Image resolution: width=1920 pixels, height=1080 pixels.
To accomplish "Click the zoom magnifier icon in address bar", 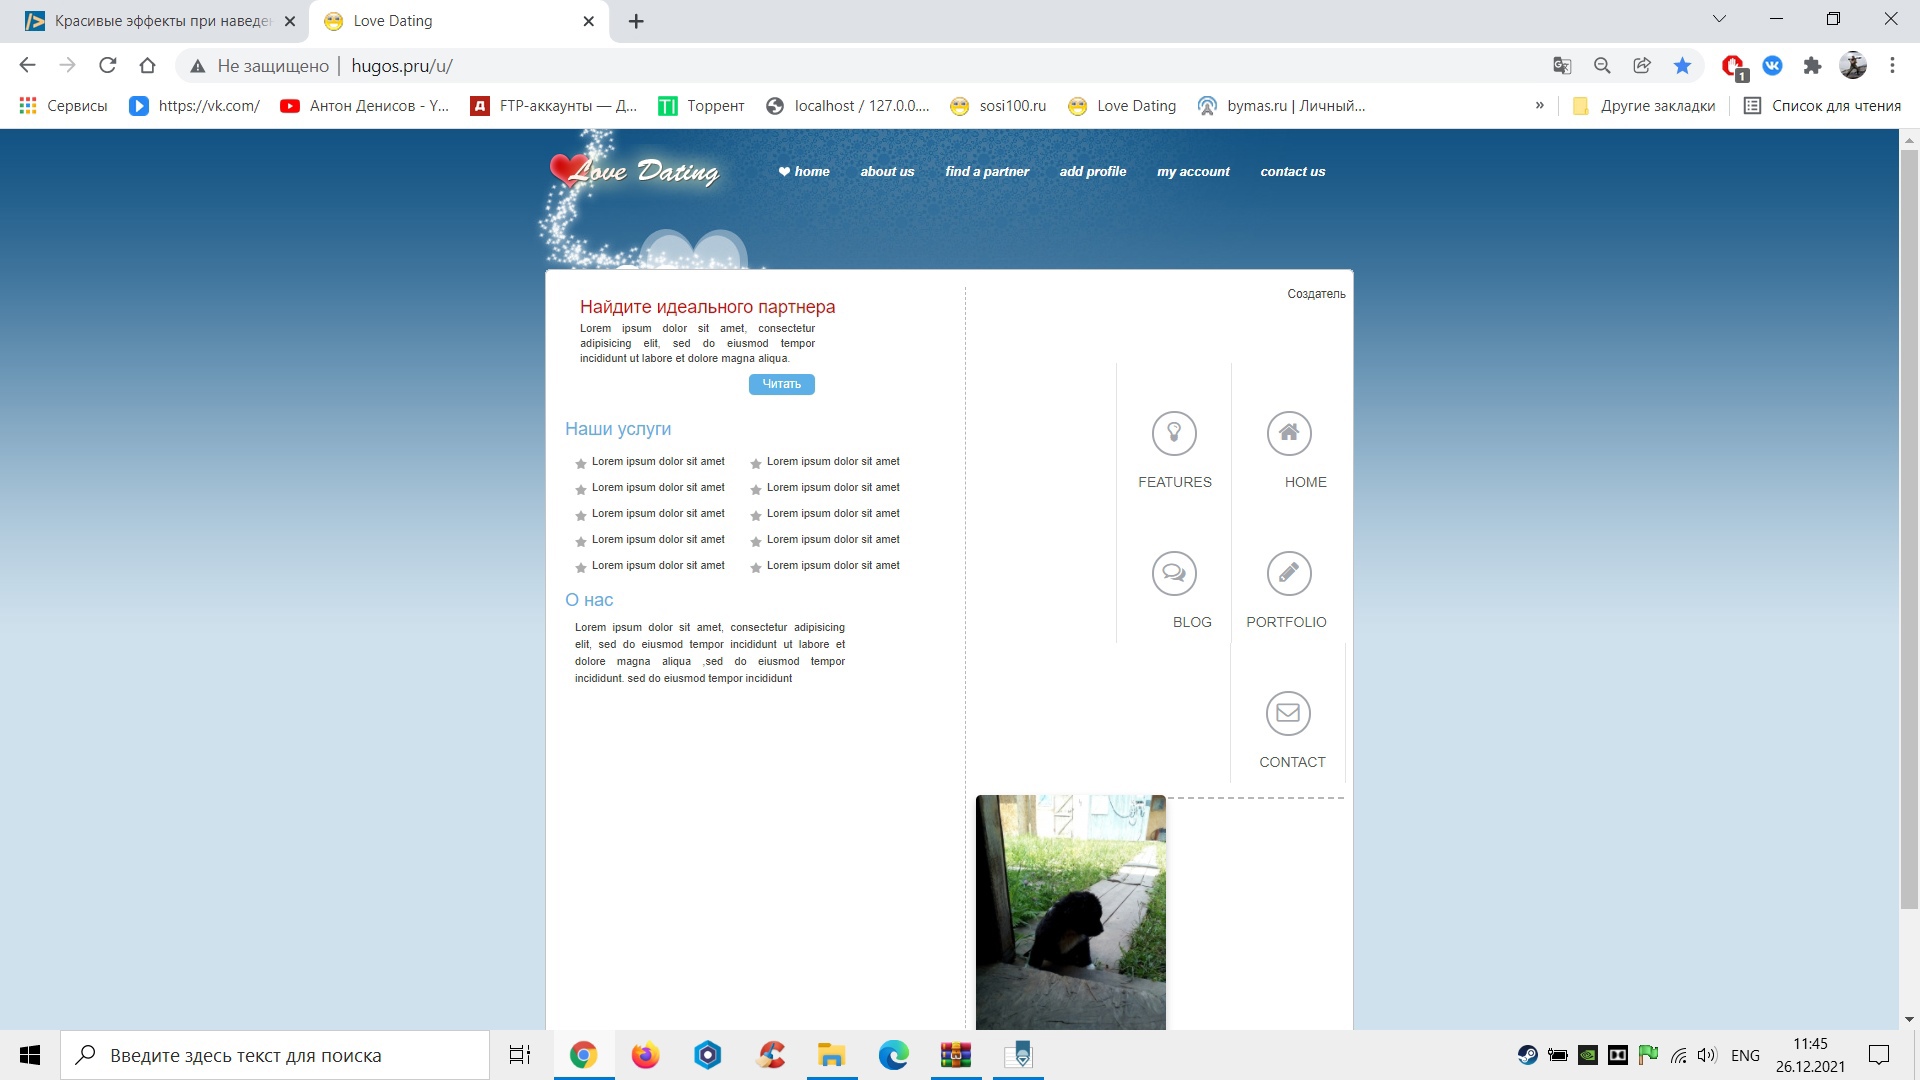I will pyautogui.click(x=1602, y=66).
